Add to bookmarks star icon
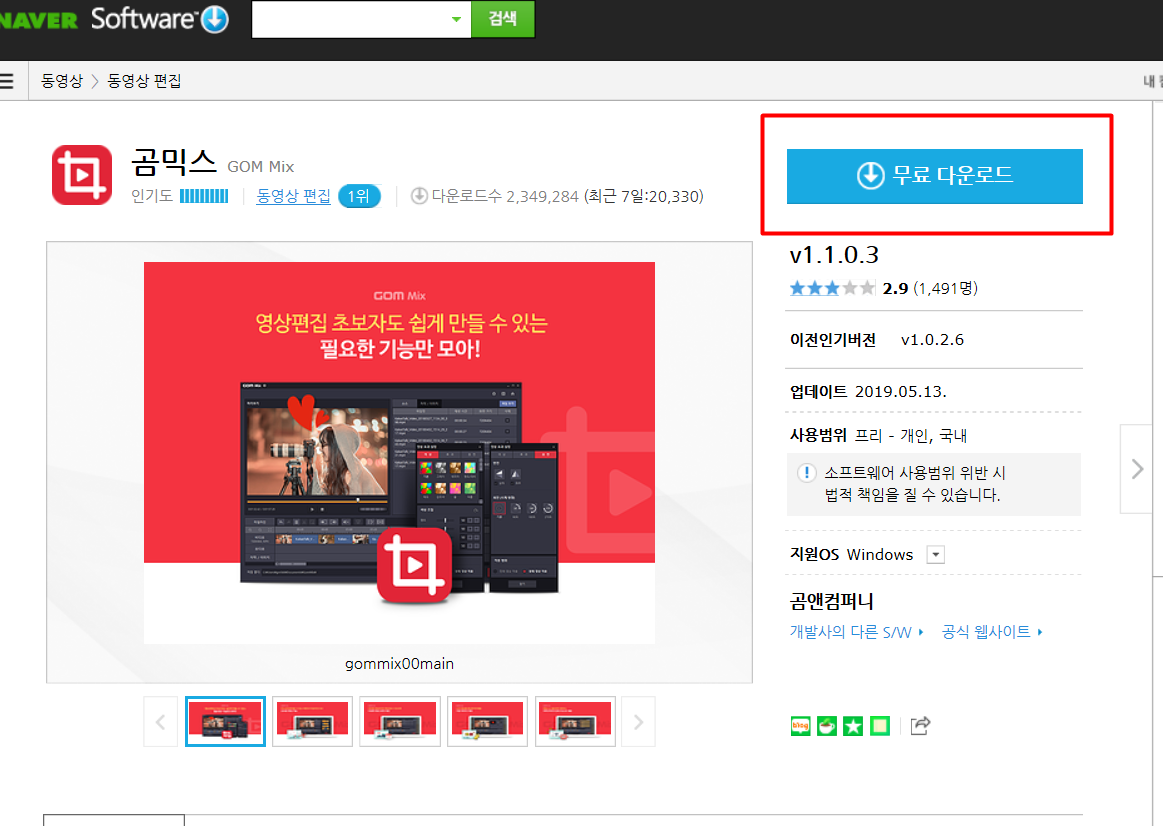 [x=853, y=726]
